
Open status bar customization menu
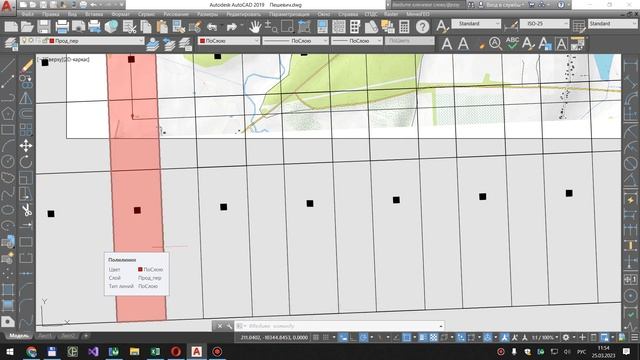(634, 338)
